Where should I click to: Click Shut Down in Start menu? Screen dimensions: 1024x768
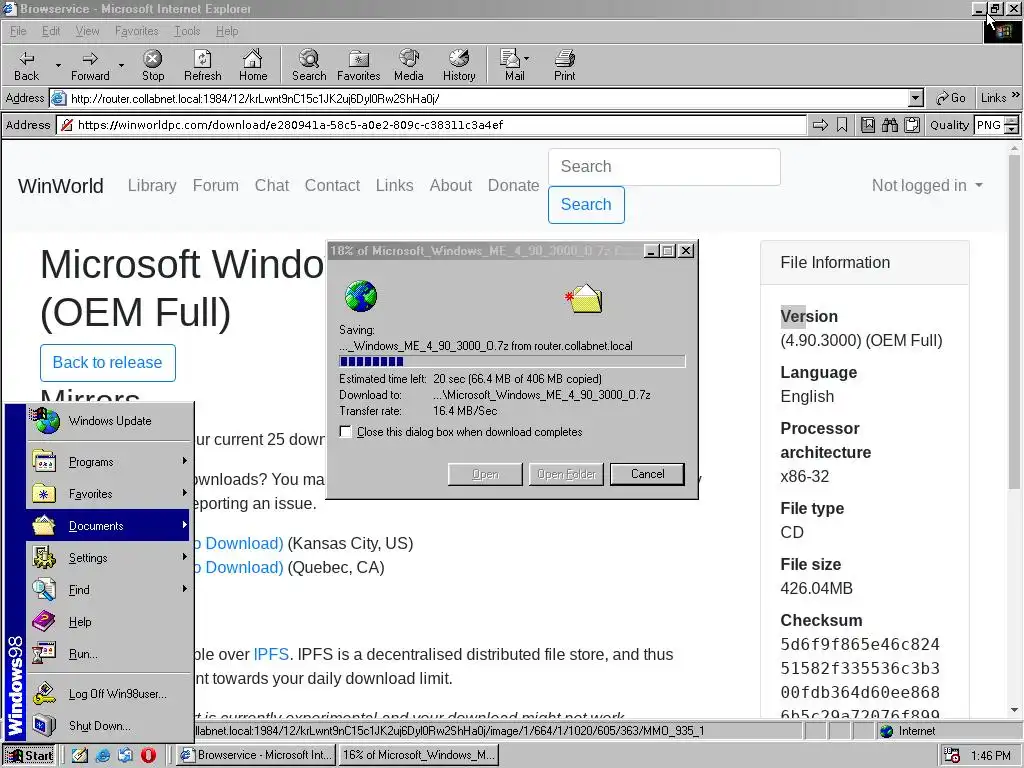(108, 726)
